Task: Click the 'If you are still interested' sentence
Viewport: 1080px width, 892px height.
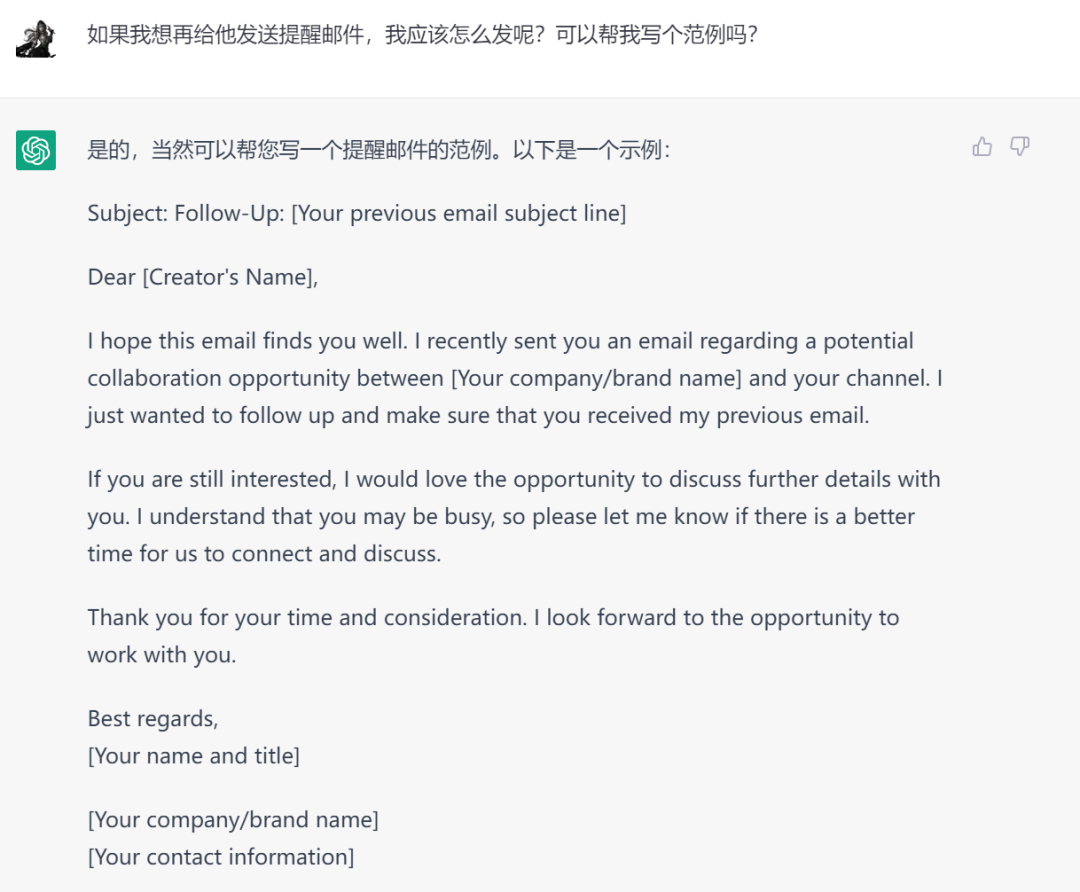Action: point(212,479)
